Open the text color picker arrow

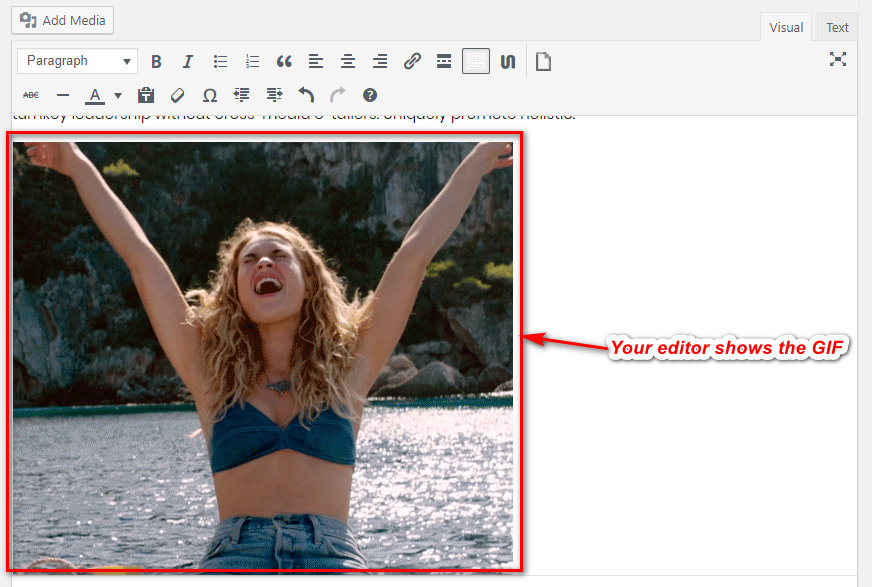tap(118, 96)
